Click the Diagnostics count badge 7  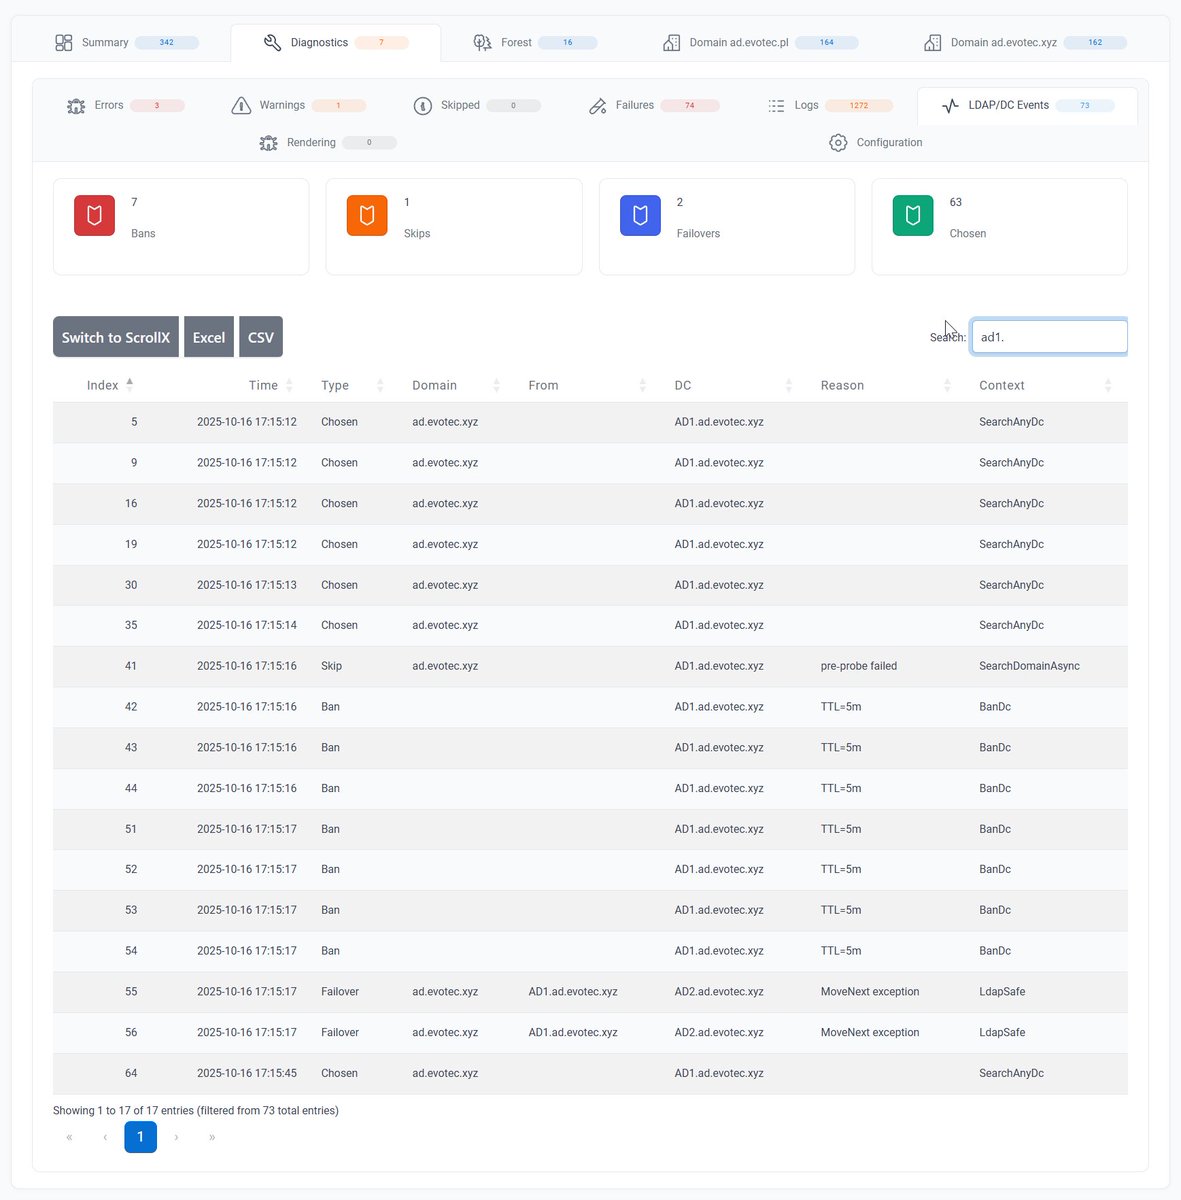point(381,43)
